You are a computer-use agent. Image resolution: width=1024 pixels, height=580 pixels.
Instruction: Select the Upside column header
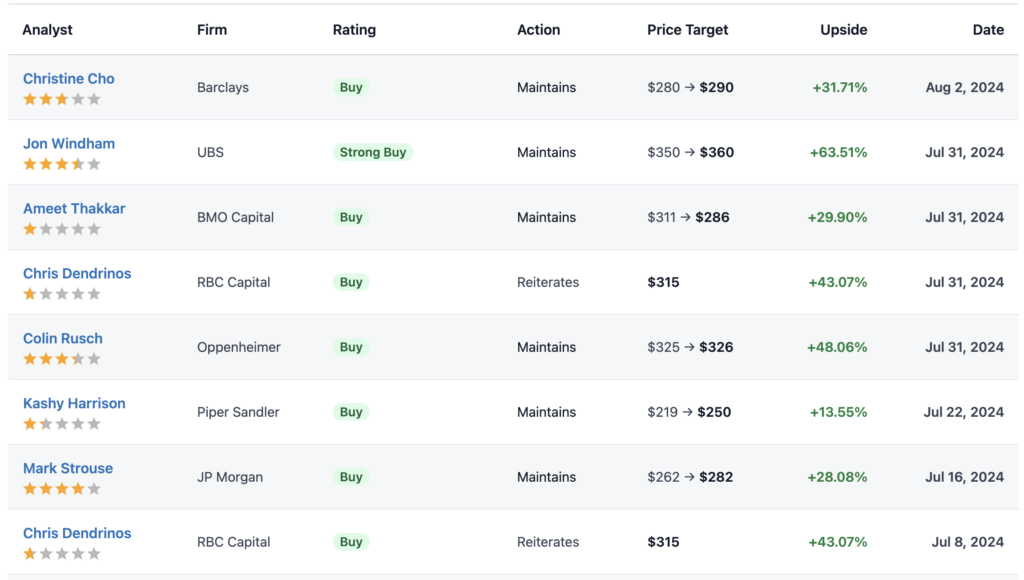click(x=843, y=30)
